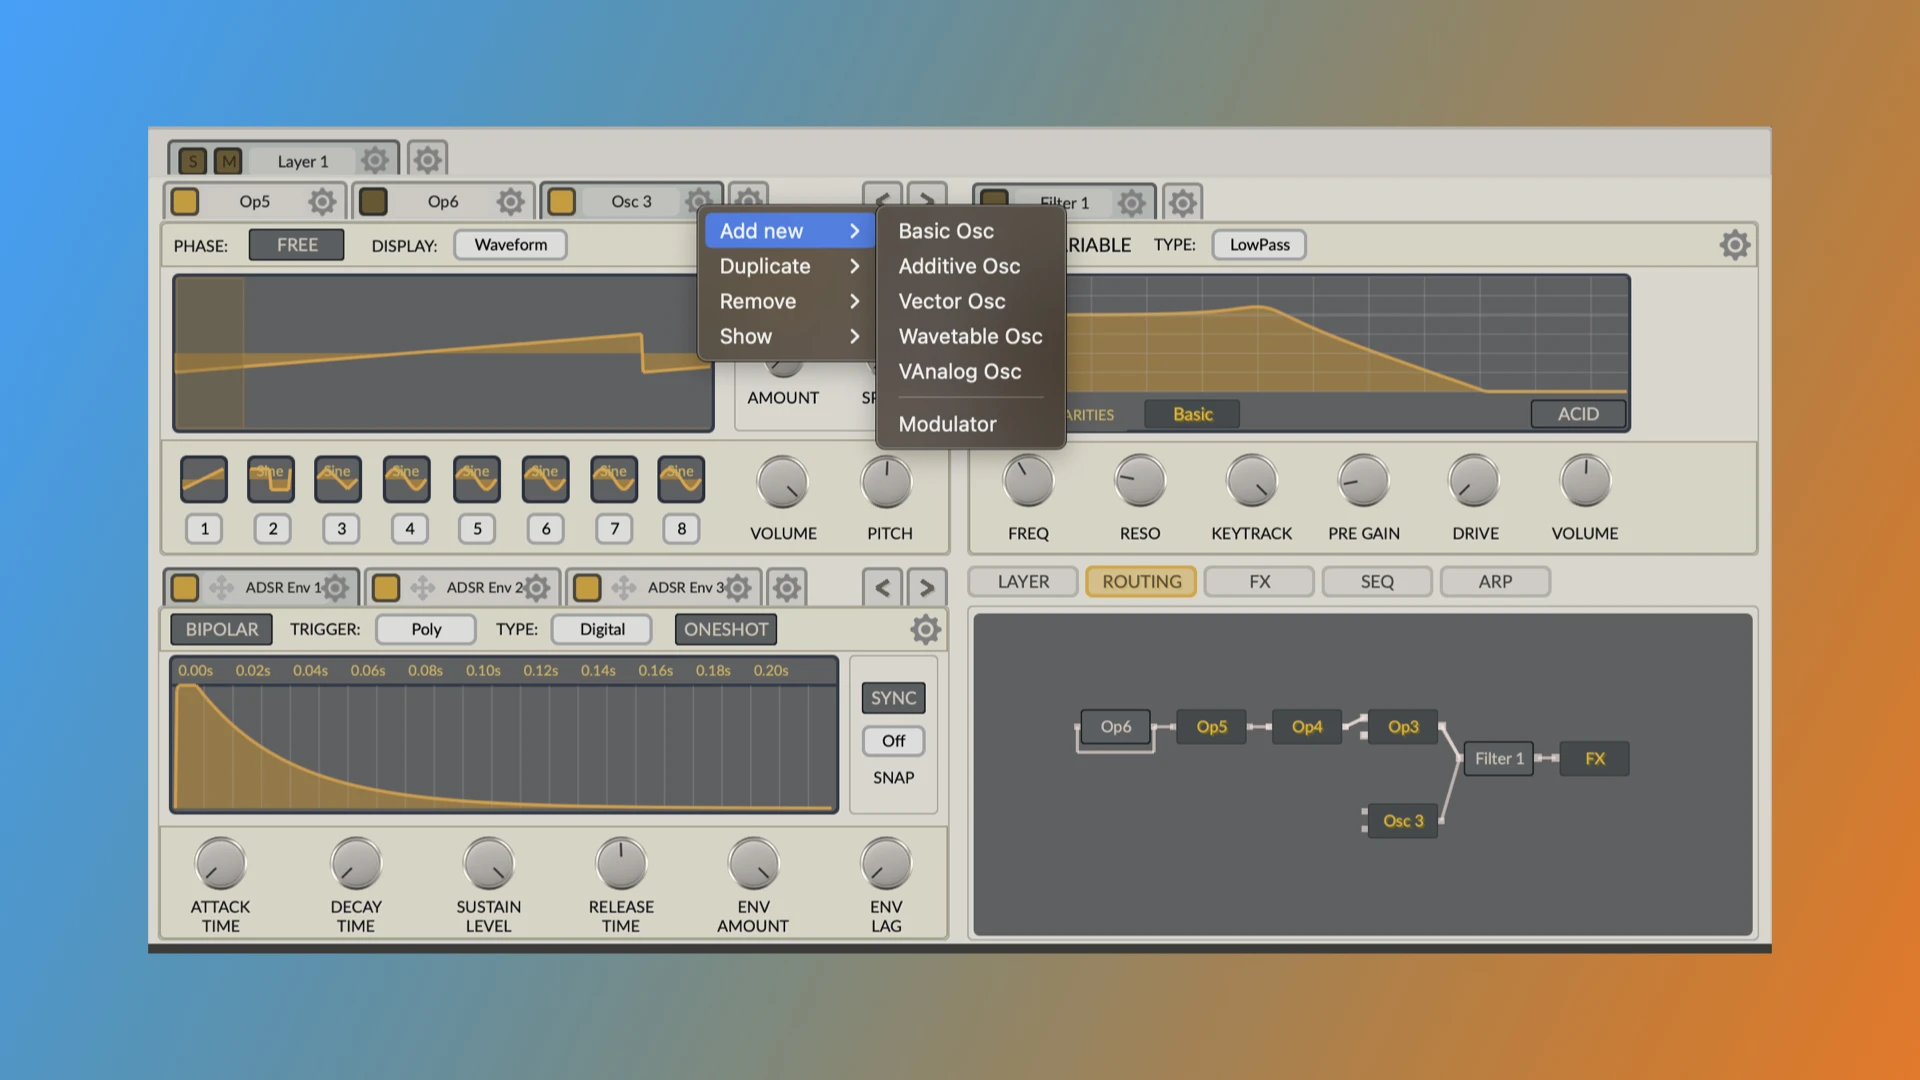Click the filter RESO knob
The width and height of the screenshot is (1920, 1080).
(1139, 482)
